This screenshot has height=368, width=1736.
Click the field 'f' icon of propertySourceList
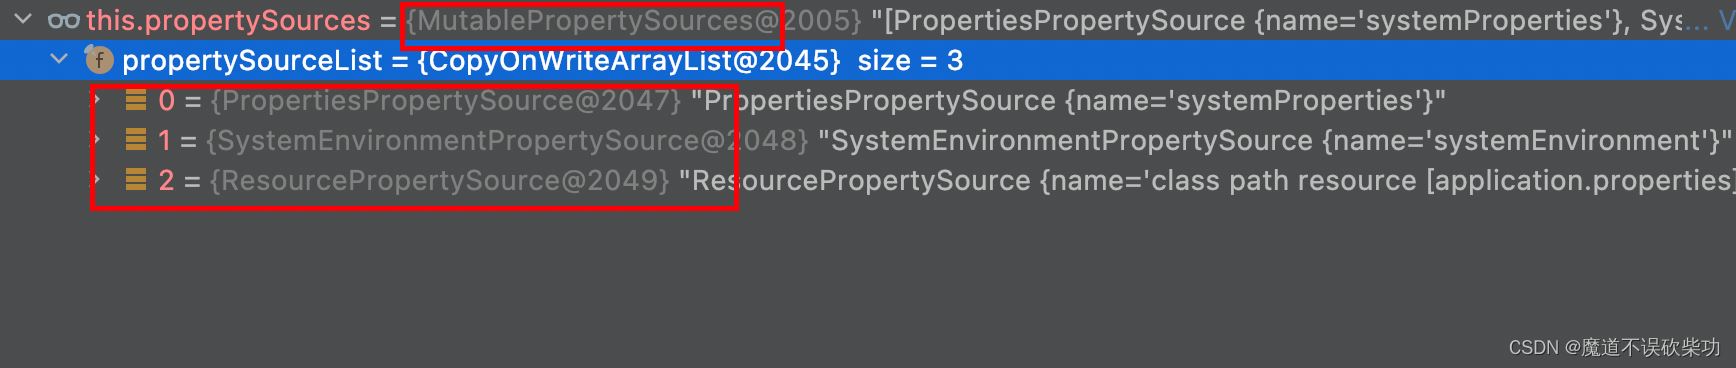(x=99, y=61)
